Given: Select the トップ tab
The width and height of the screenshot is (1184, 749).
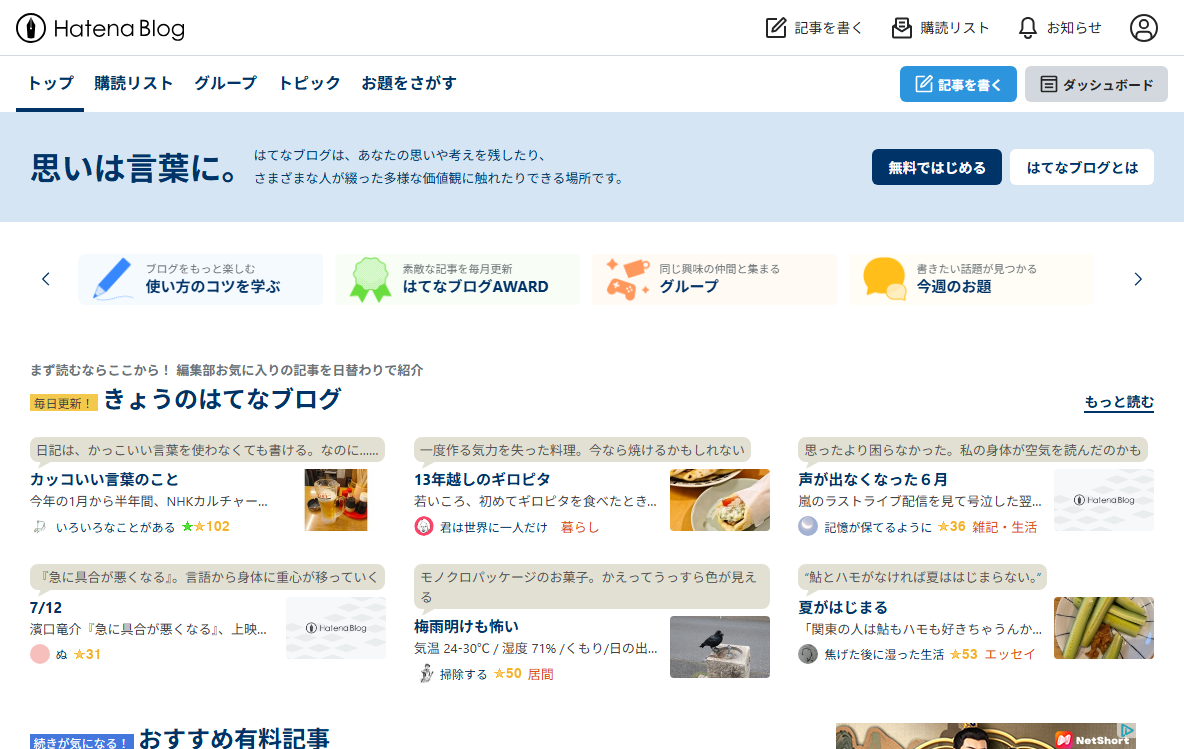Looking at the screenshot, I should point(50,83).
